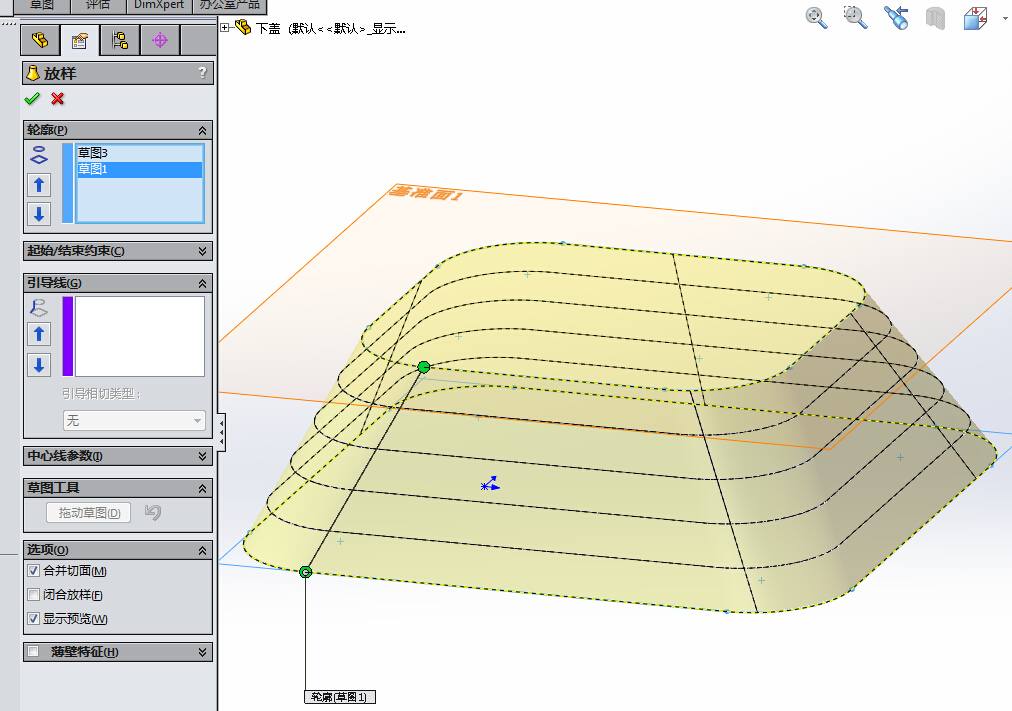Open the view orientation dropdown arrow
The width and height of the screenshot is (1012, 711).
tap(1004, 18)
